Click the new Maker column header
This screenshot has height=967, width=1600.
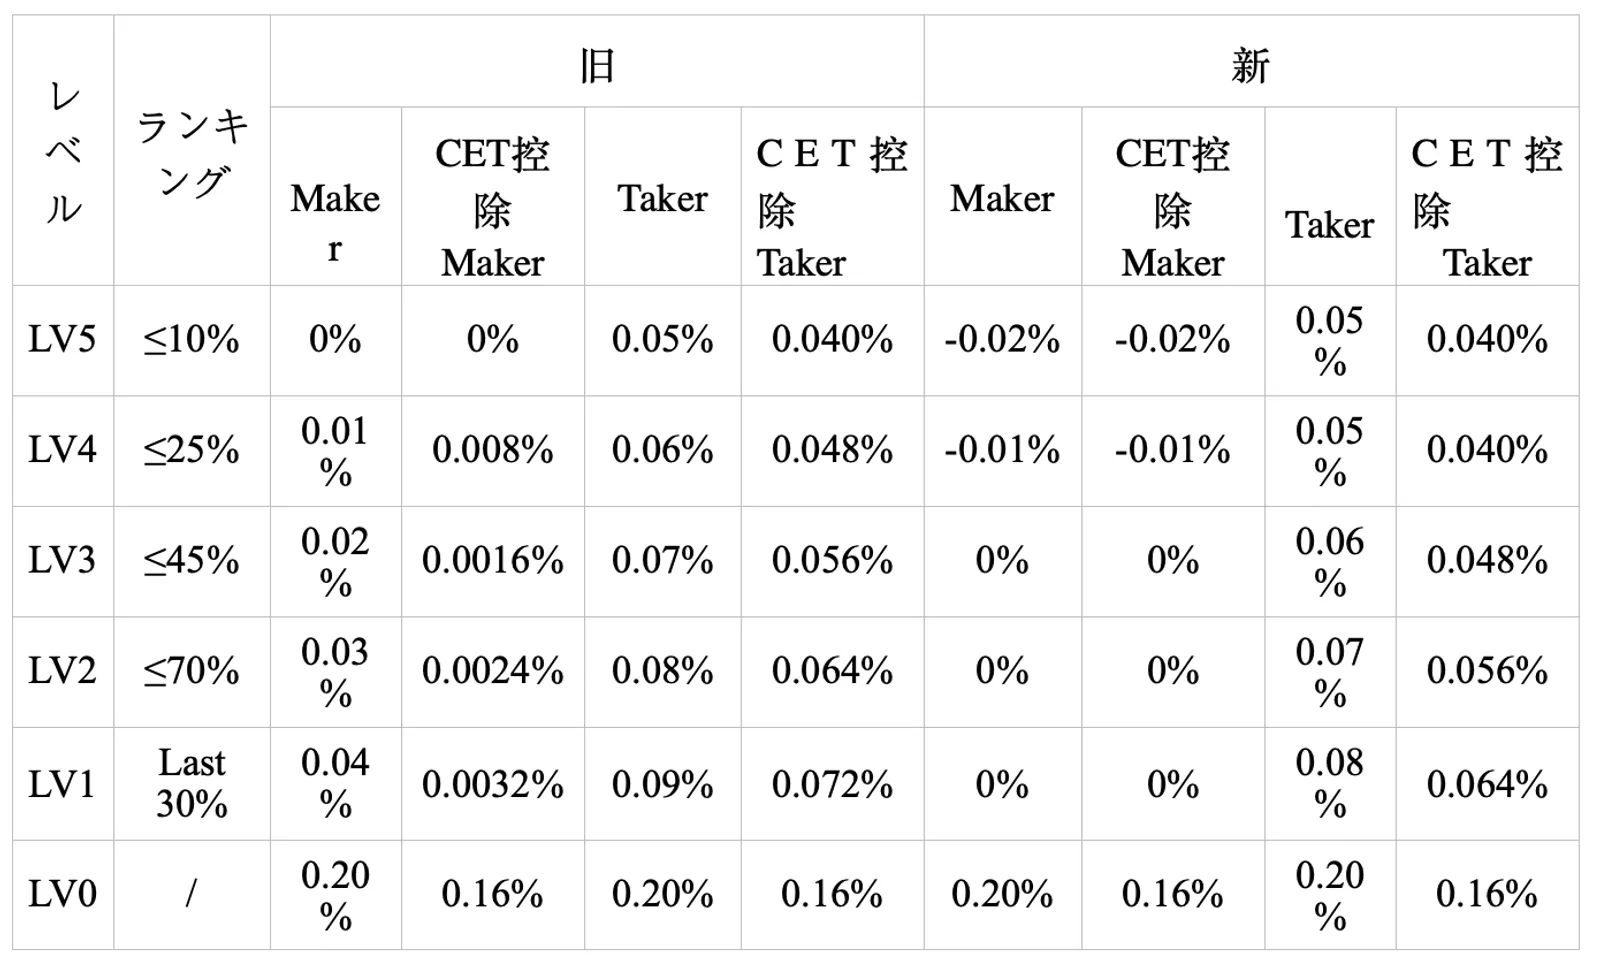(x=1003, y=198)
